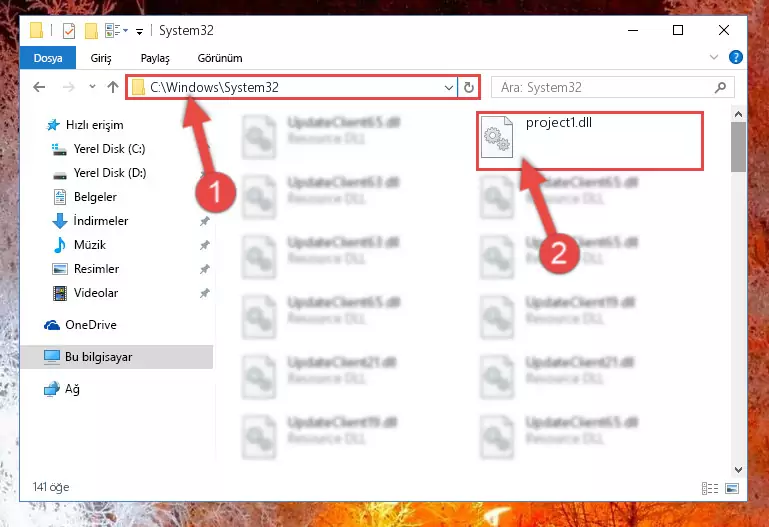Expand the address bar history dropdown
The image size is (769, 527).
pos(449,87)
